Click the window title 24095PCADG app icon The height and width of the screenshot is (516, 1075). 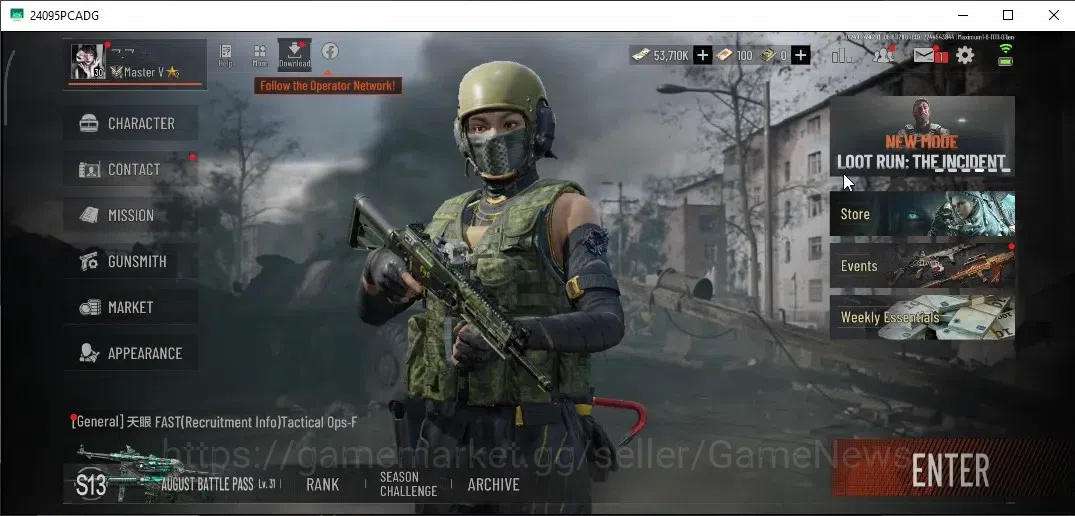pyautogui.click(x=16, y=15)
